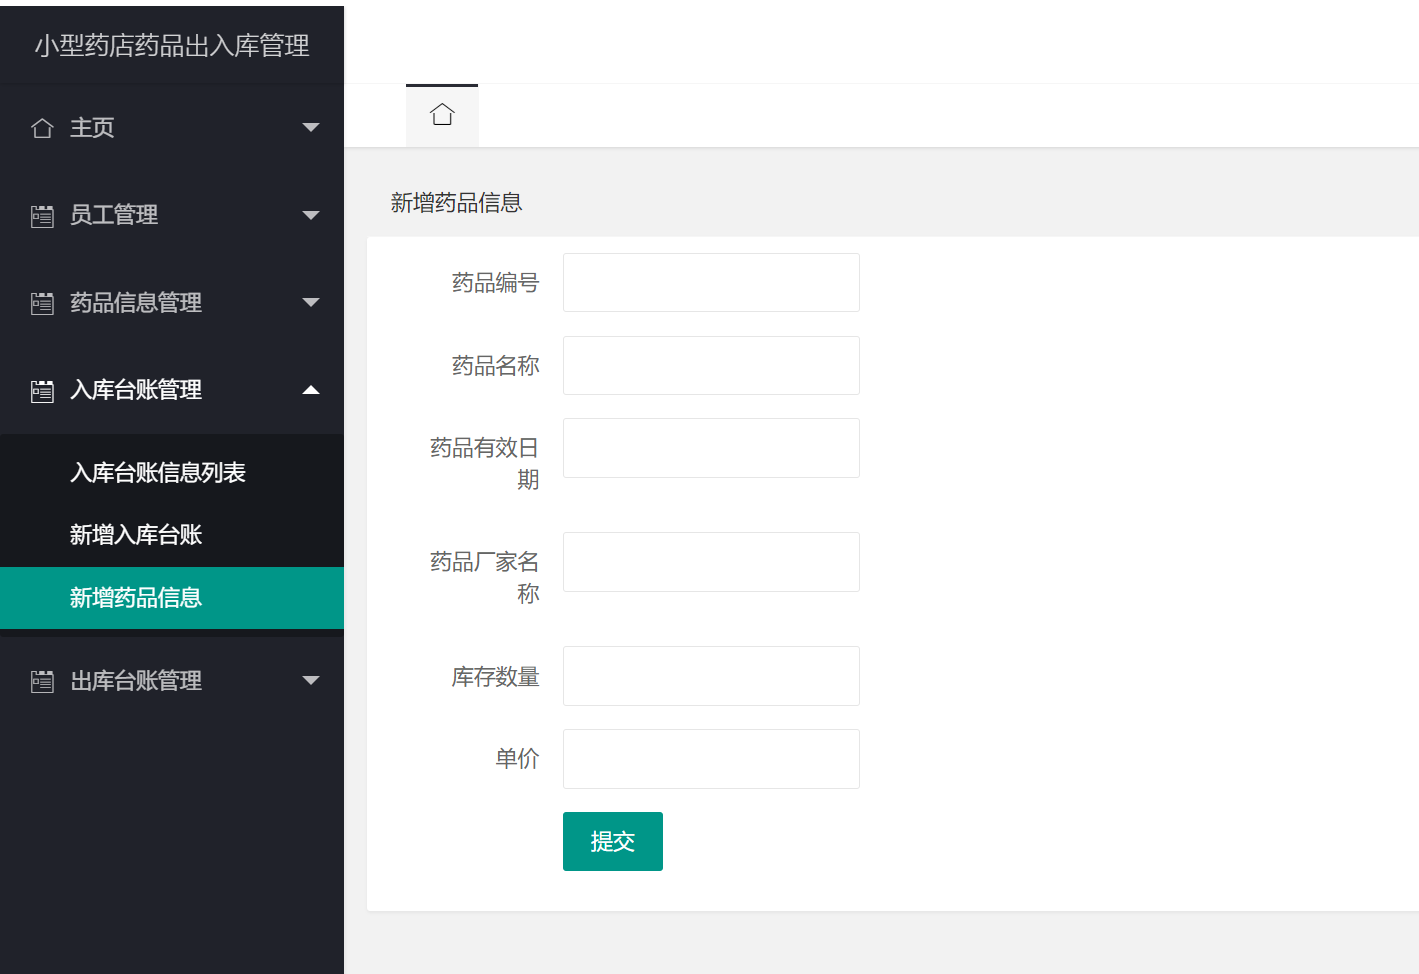Open the 出库台账管理 menu item
The width and height of the screenshot is (1419, 974).
[172, 680]
